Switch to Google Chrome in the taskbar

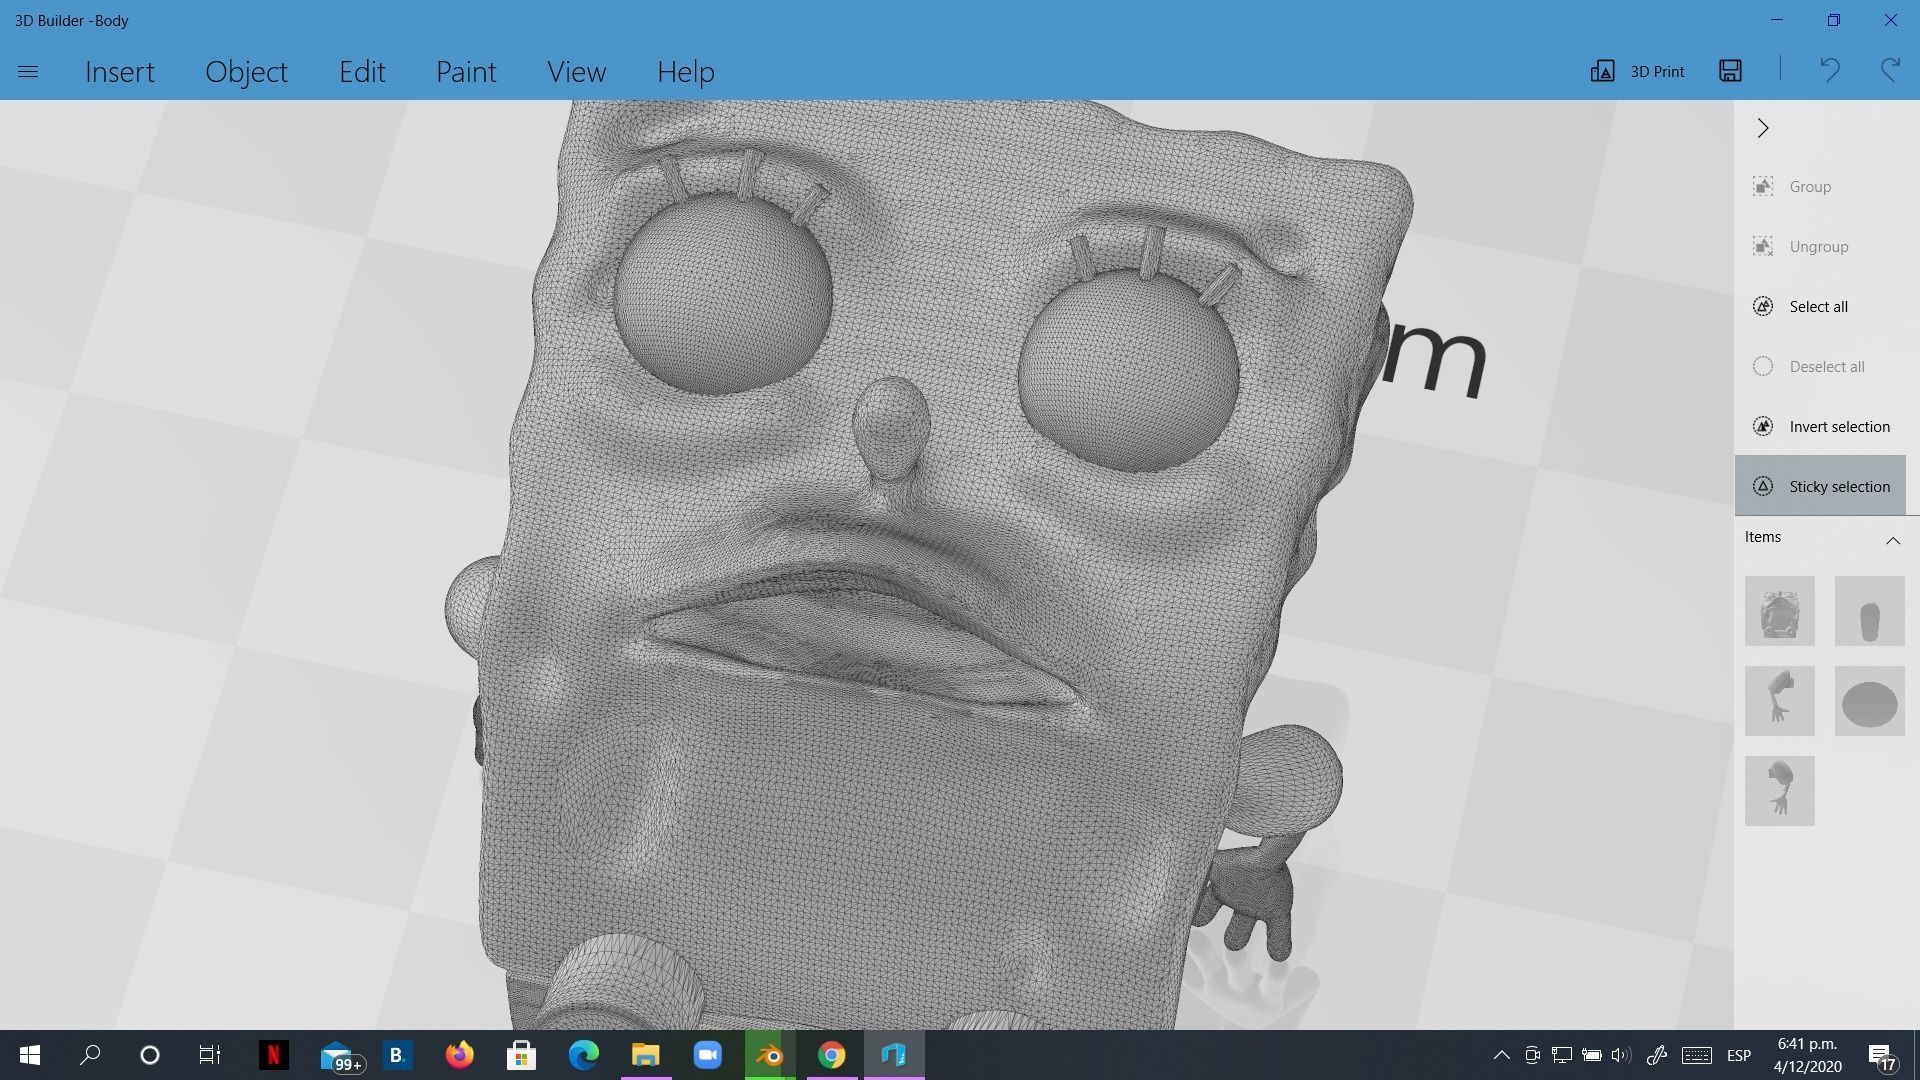[832, 1055]
